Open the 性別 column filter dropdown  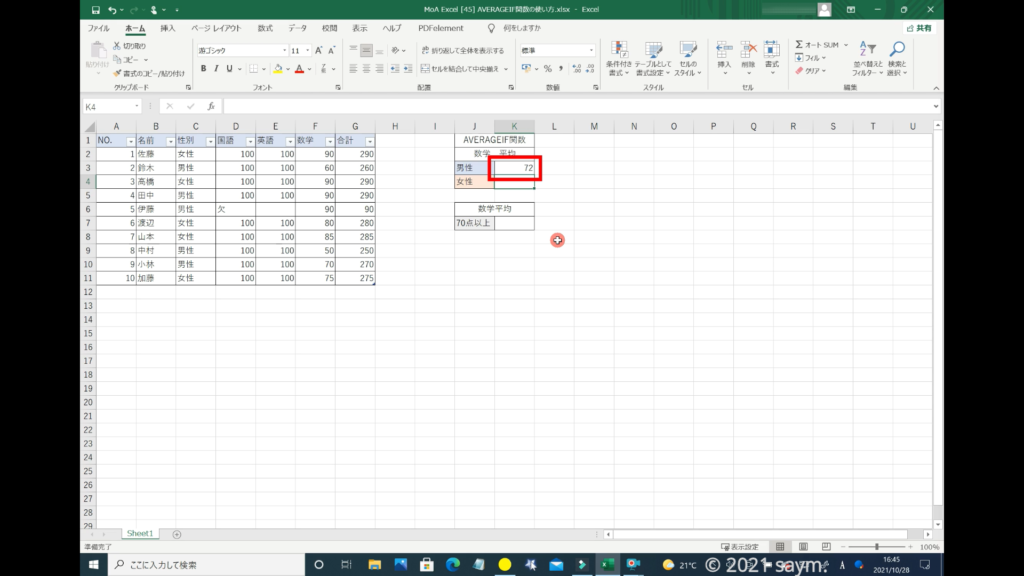209,141
